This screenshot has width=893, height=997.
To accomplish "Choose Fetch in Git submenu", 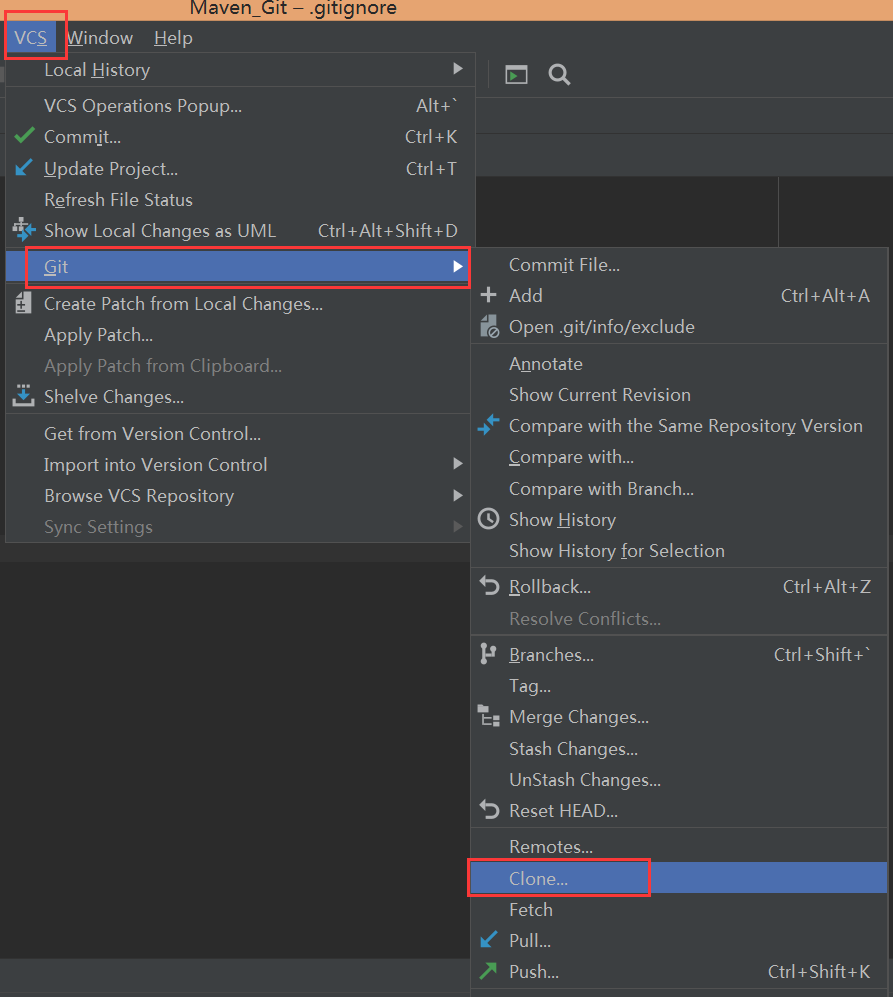I will tap(679, 910).
